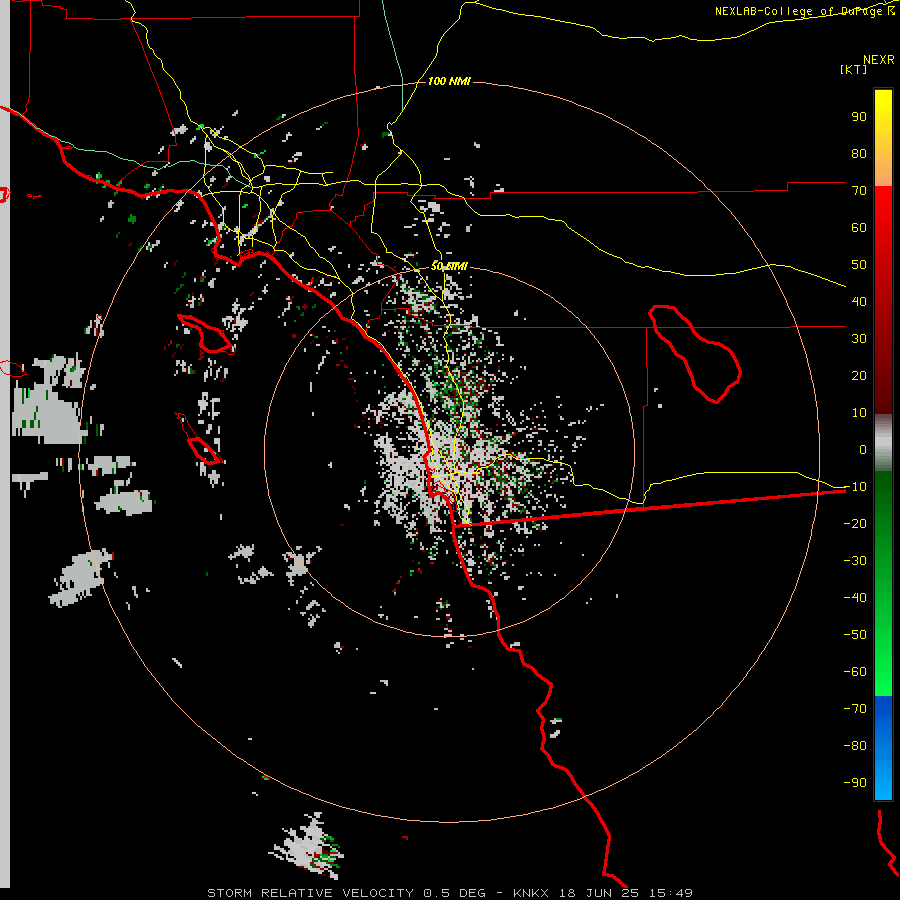The height and width of the screenshot is (900, 900).
Task: Pick the blue bottom segment of color bar
Action: tap(883, 748)
